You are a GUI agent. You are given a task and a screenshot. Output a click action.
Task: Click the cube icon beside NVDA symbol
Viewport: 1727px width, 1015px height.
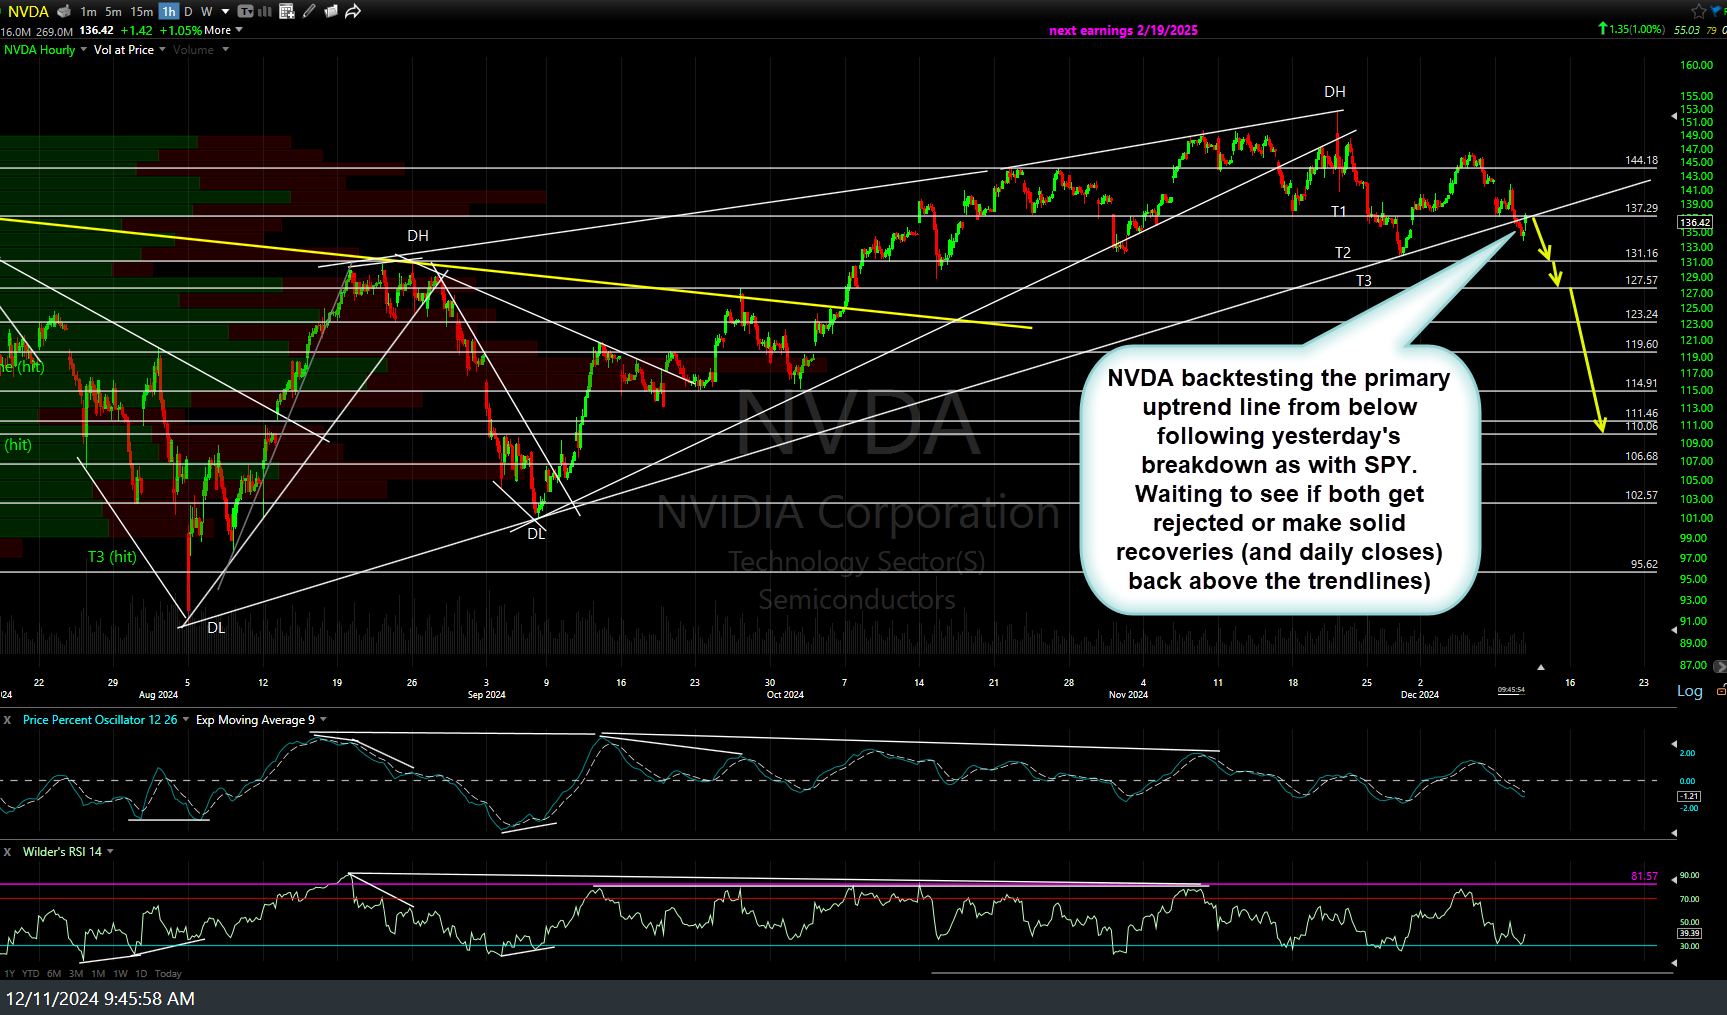click(63, 11)
